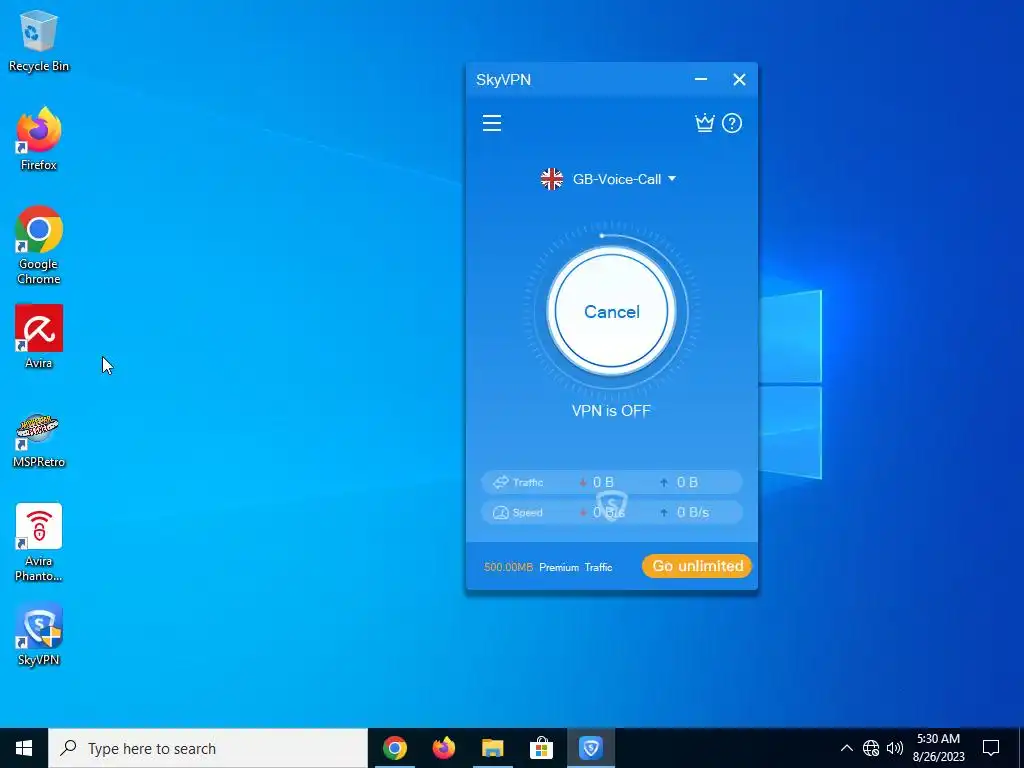Click the Go unlimited button
This screenshot has width=1024, height=768.
(697, 566)
